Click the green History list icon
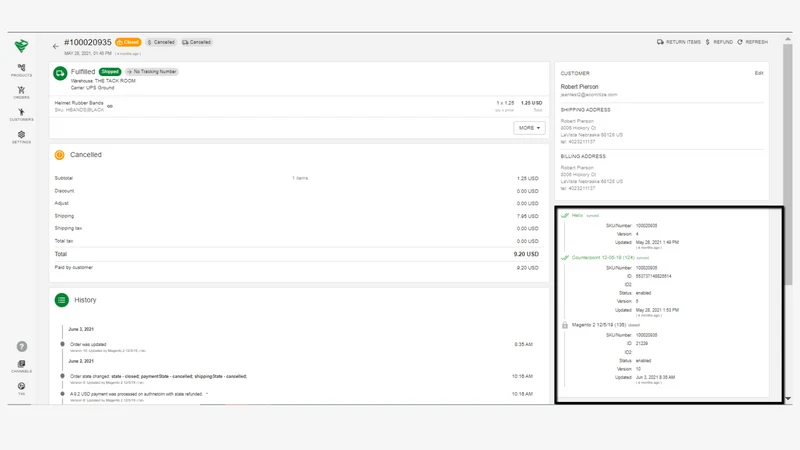Image resolution: width=800 pixels, height=450 pixels. click(62, 300)
